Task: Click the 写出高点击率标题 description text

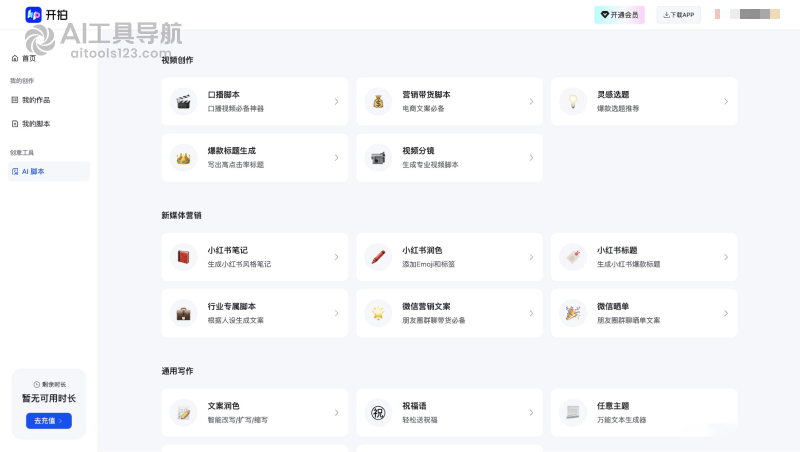Action: point(236,165)
